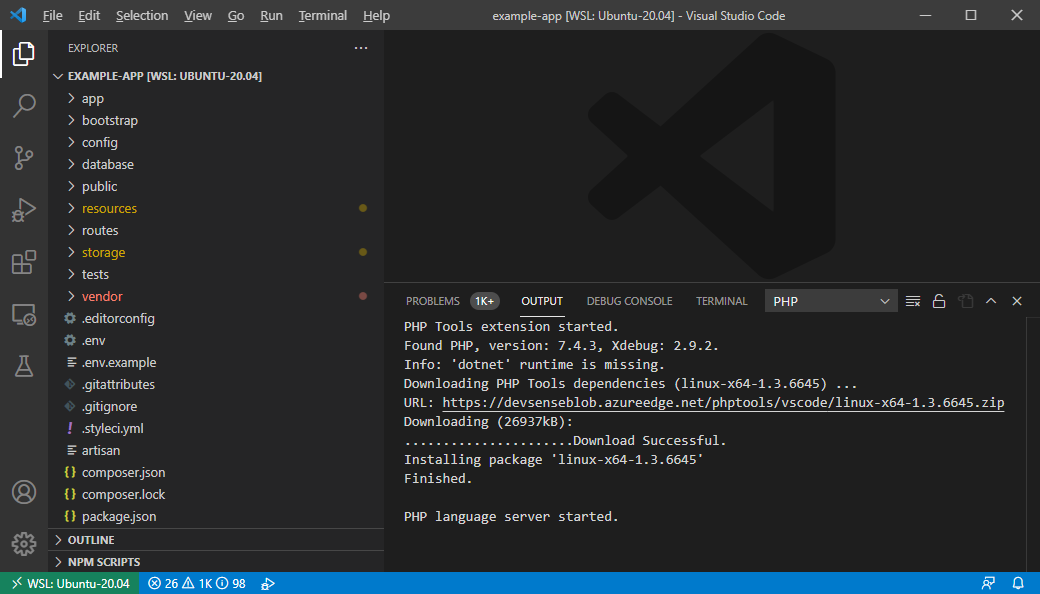Open the File menu

click(x=52, y=15)
